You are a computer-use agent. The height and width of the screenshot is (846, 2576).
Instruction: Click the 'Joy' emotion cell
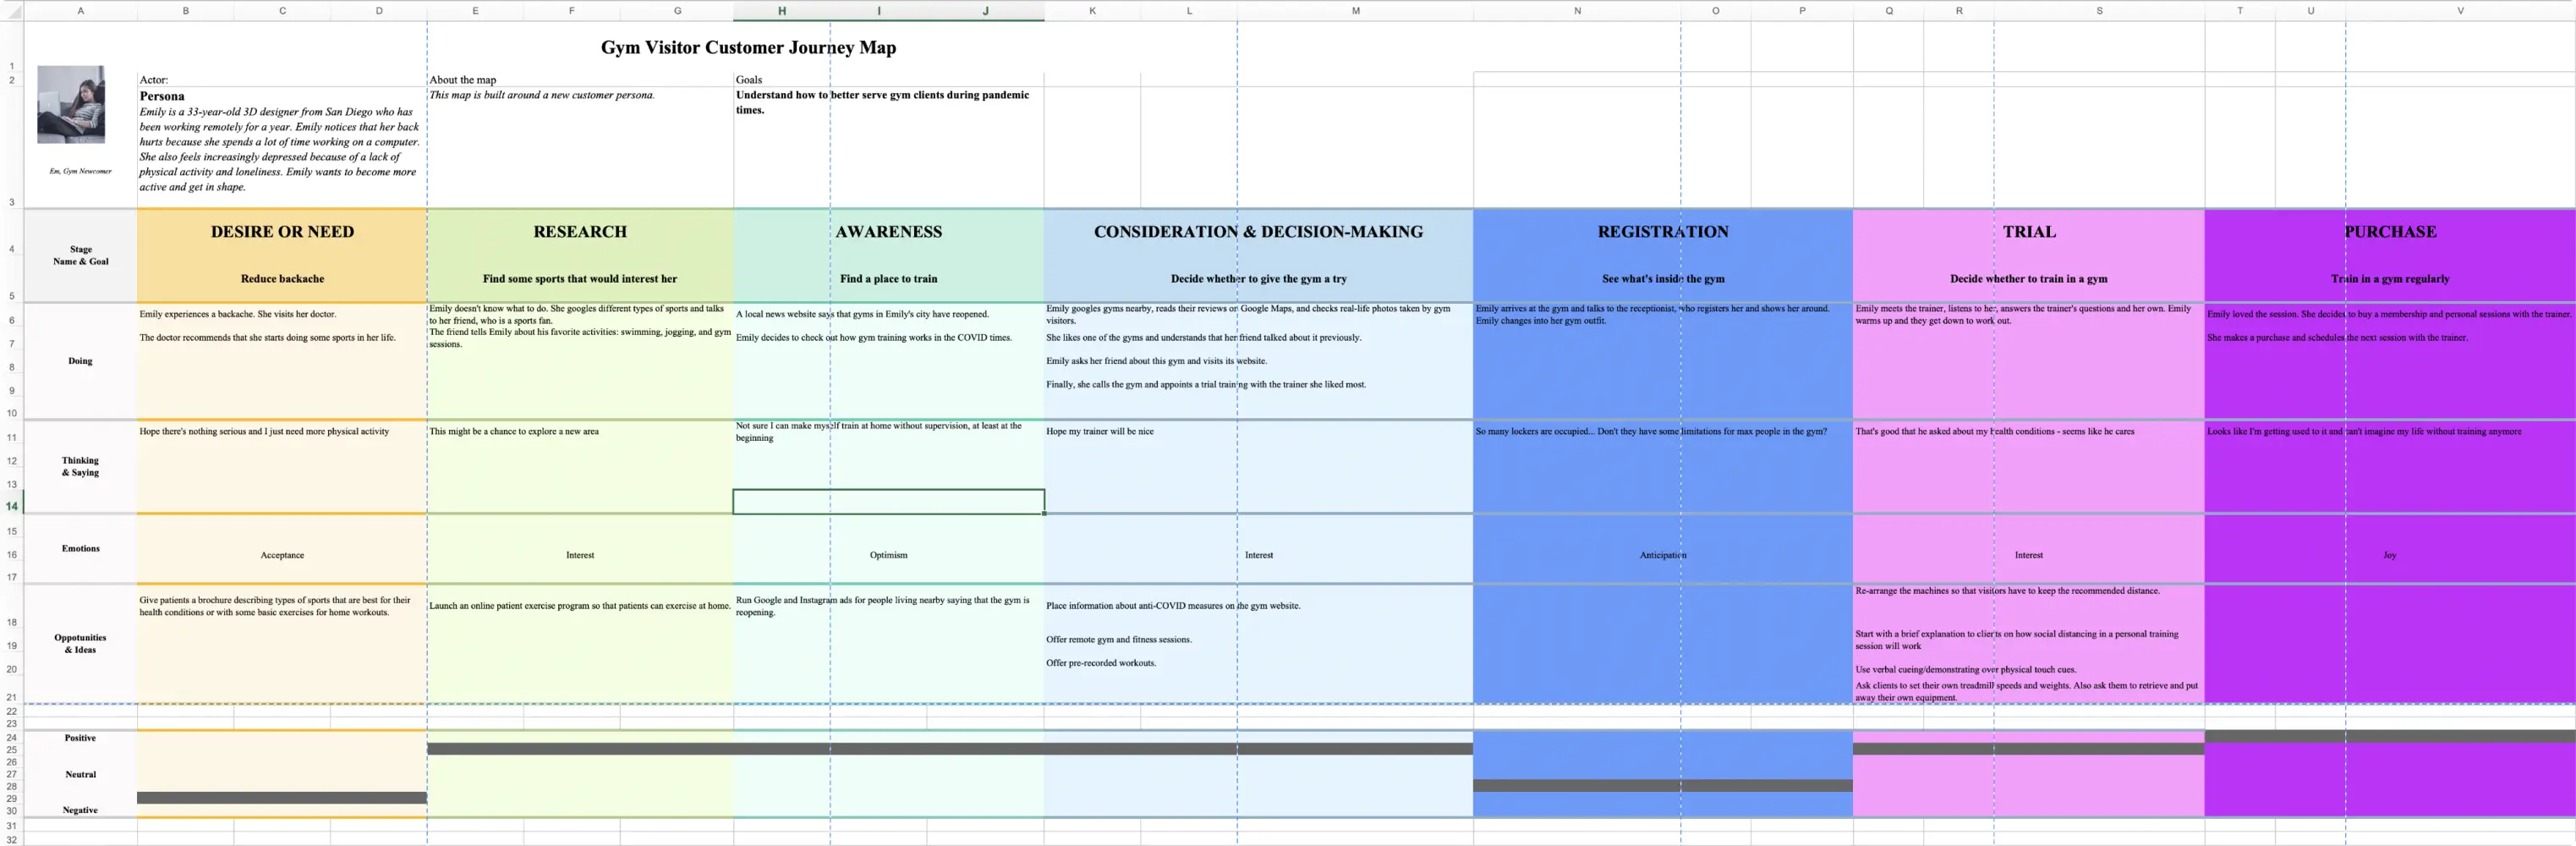2390,555
